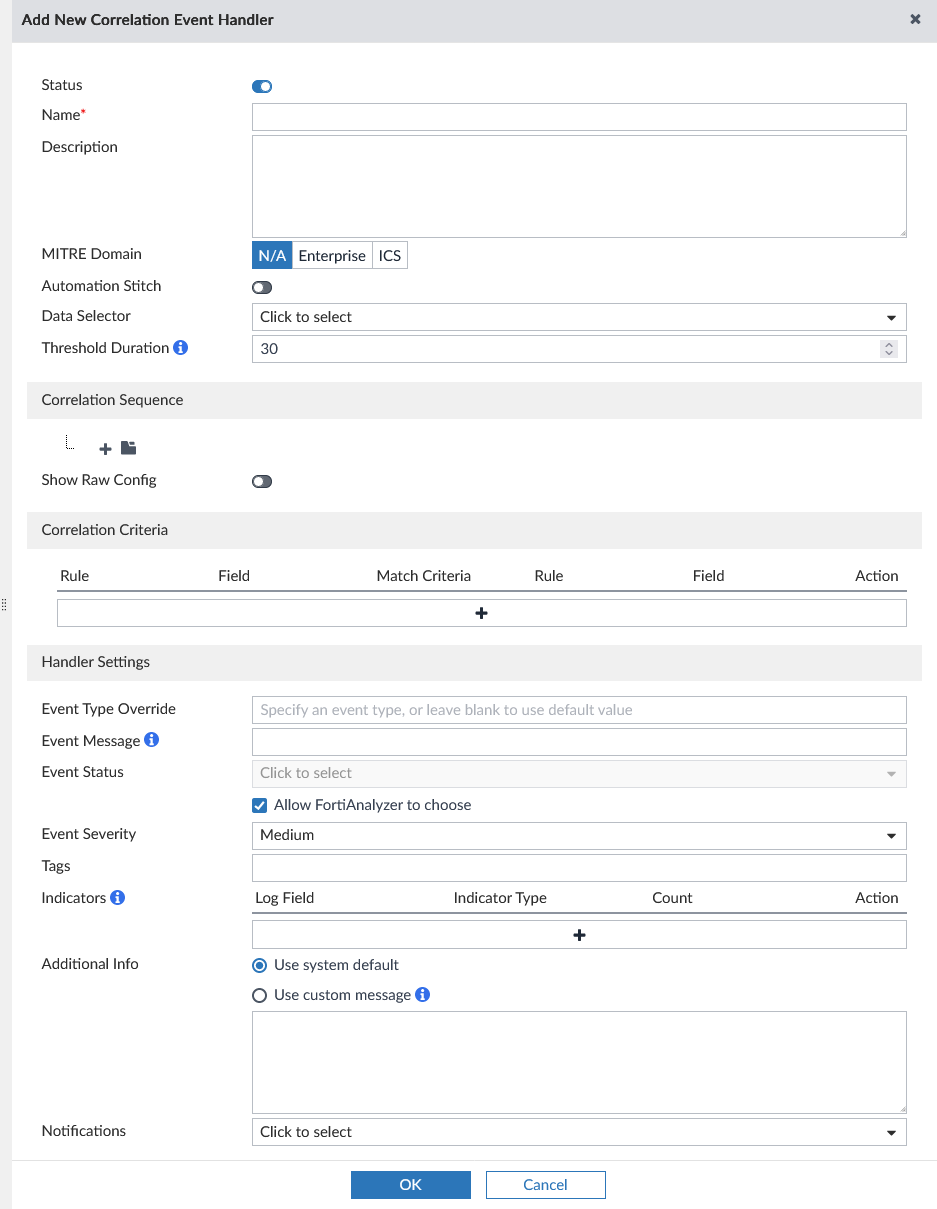Viewport: 937px width, 1209px height.
Task: Select the ICS MITRE Domain tab
Action: [x=389, y=255]
